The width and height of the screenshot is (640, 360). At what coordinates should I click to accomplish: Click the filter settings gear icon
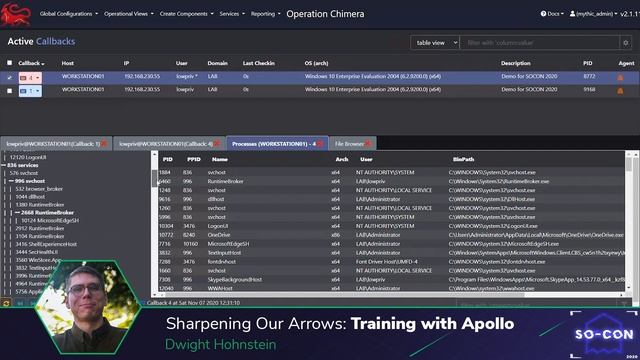click(625, 42)
